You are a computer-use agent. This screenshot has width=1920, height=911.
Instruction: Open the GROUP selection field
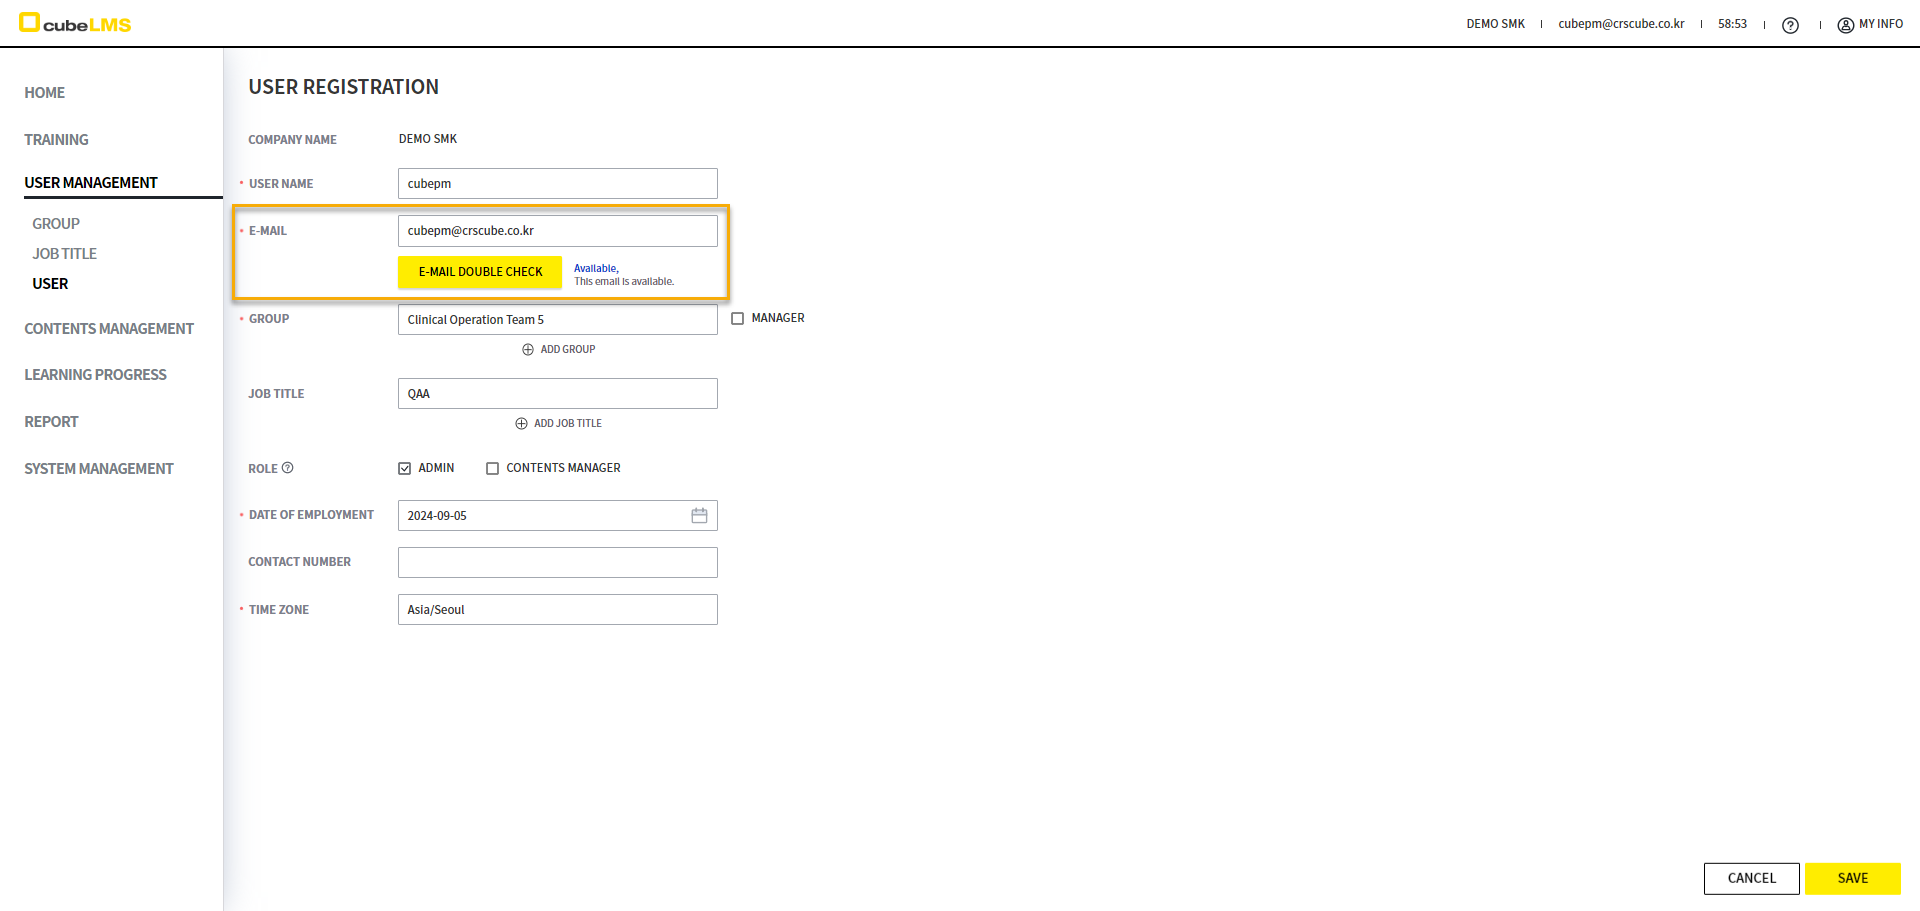(x=557, y=320)
